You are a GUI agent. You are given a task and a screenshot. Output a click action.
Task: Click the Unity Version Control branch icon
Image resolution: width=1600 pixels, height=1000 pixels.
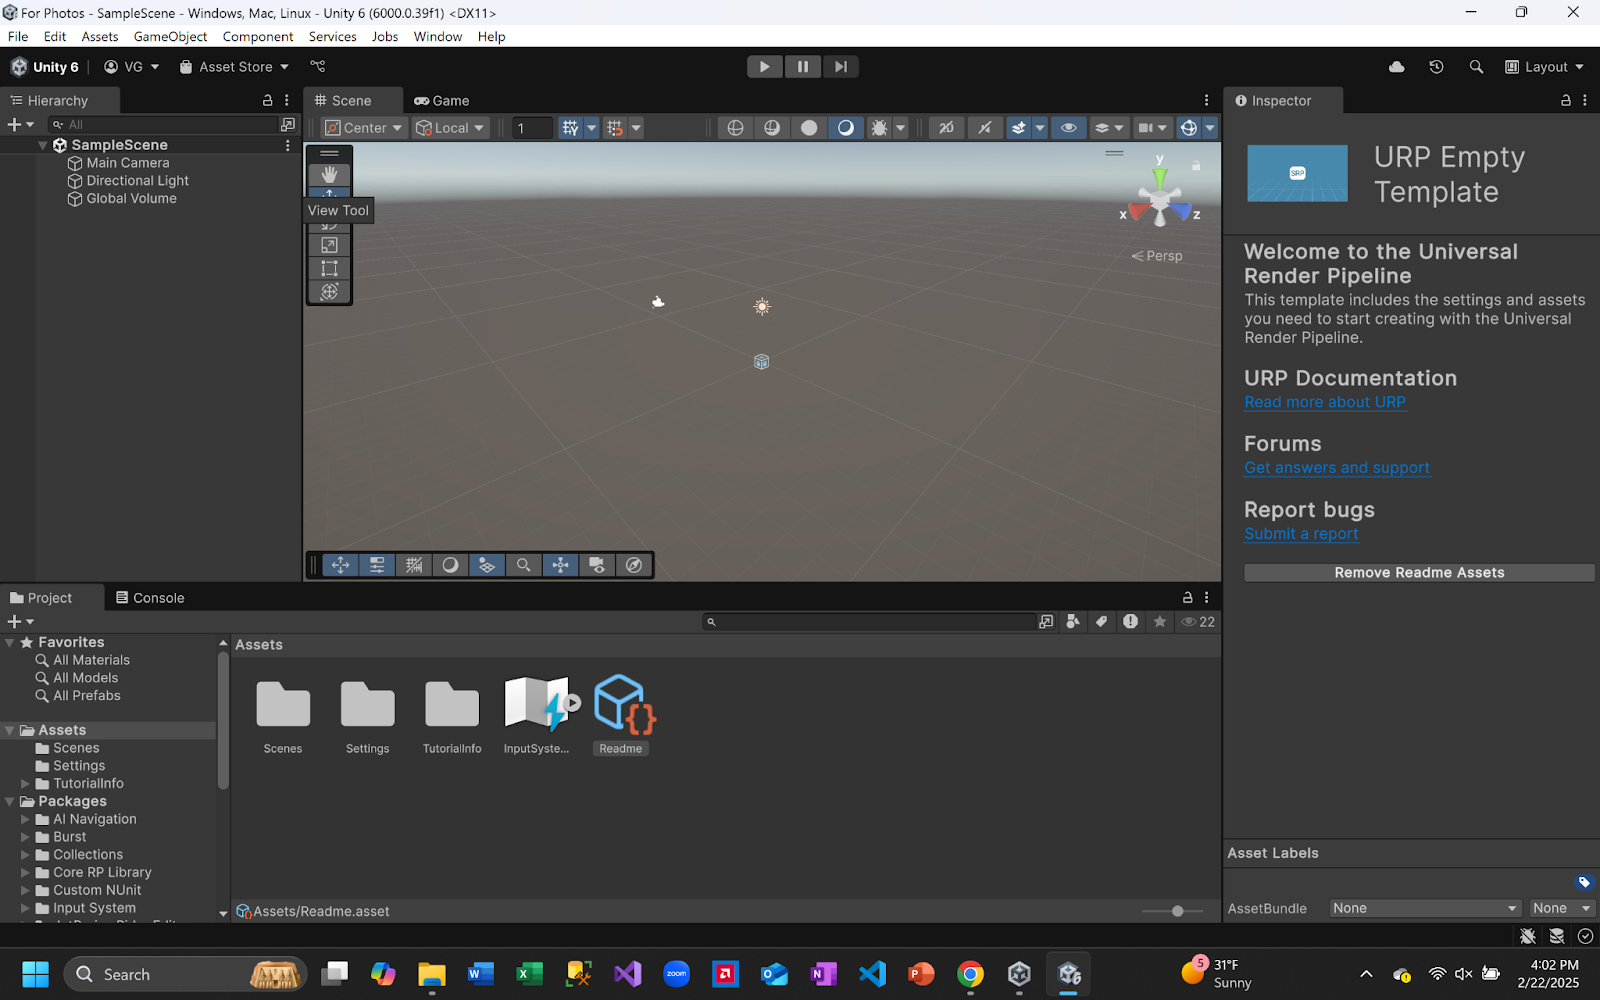(318, 66)
